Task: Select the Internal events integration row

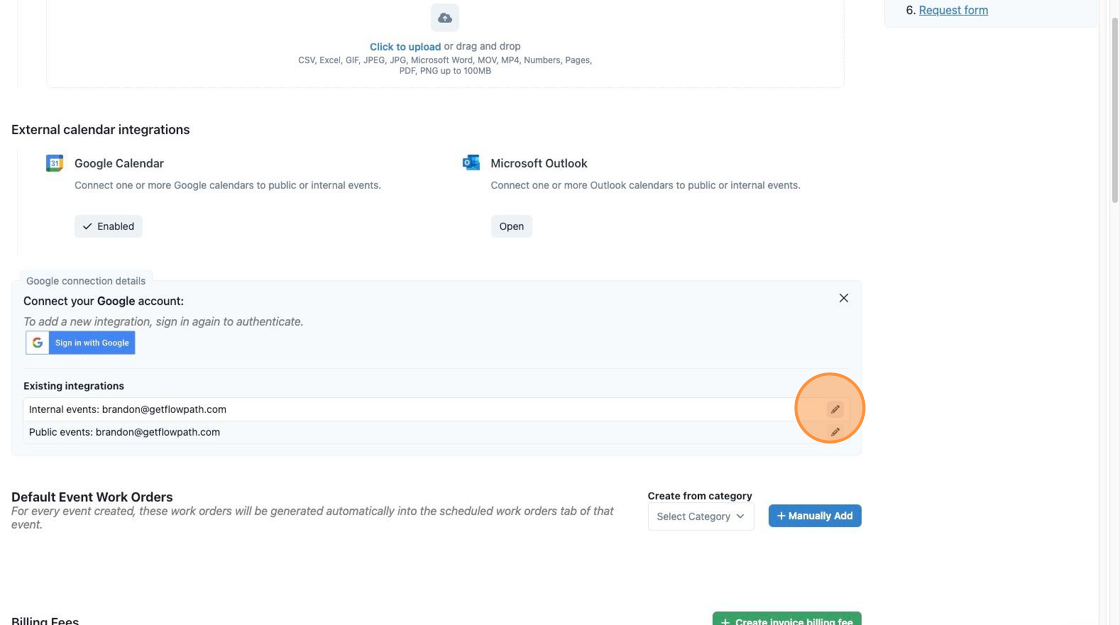Action: (x=436, y=409)
